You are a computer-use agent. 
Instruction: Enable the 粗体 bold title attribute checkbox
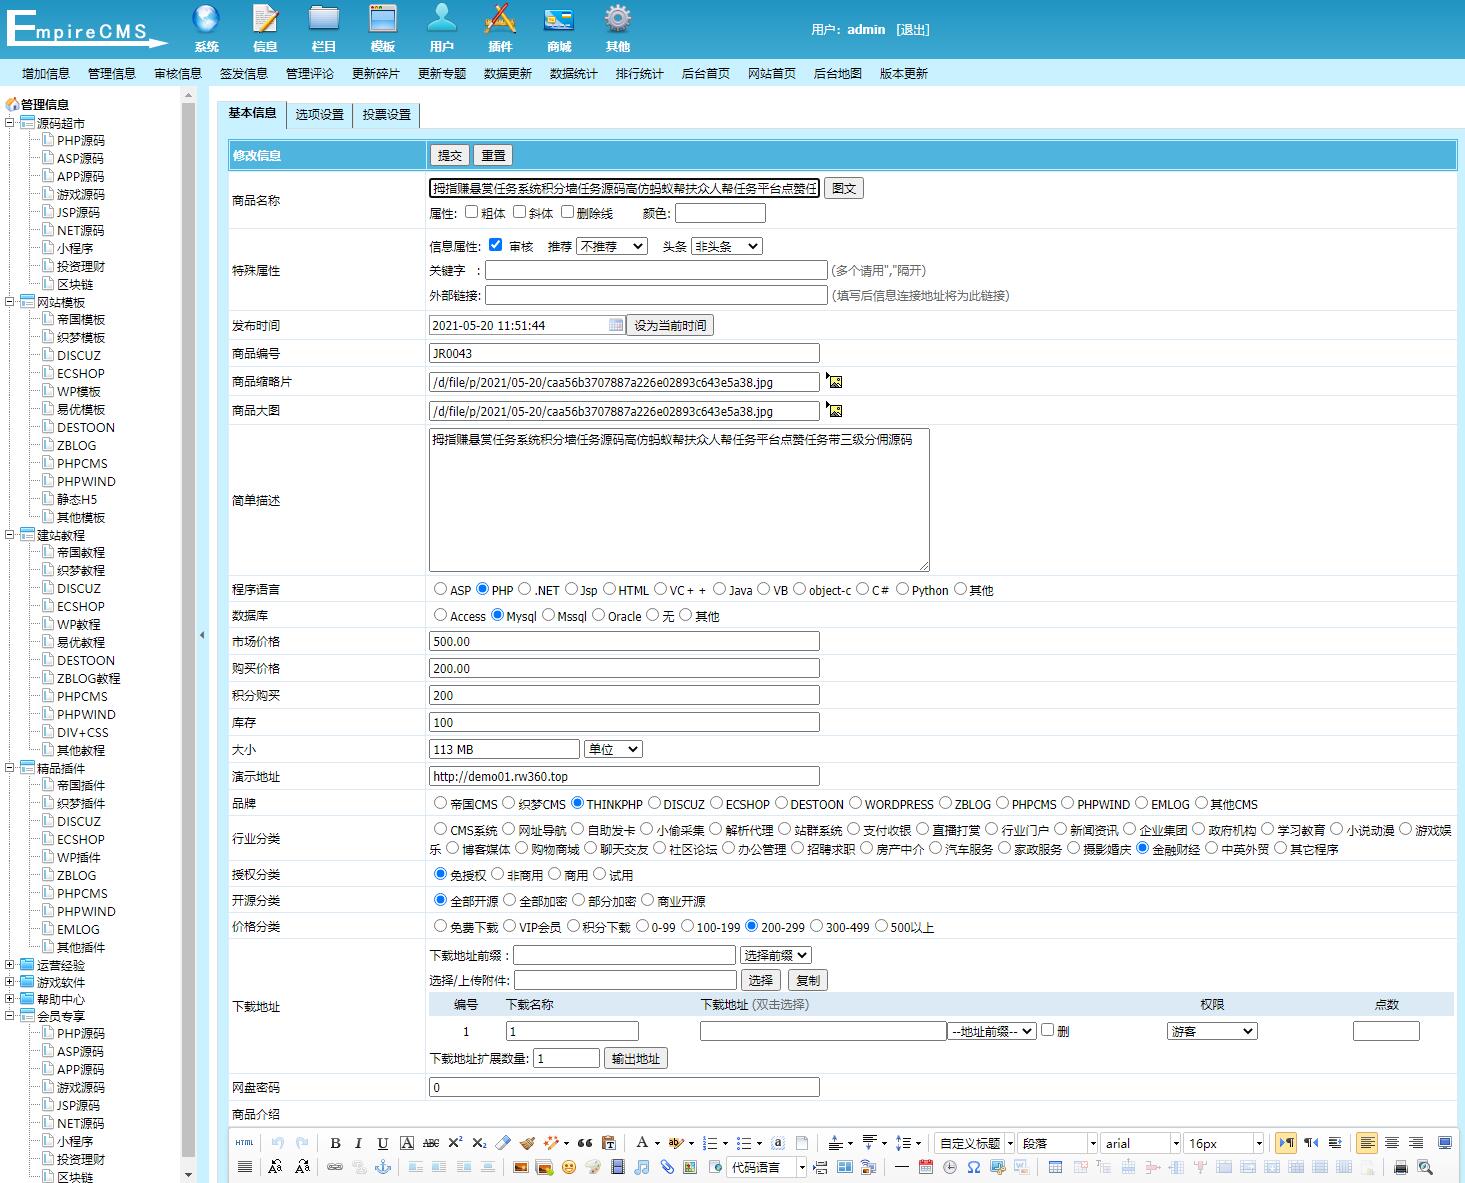(472, 212)
